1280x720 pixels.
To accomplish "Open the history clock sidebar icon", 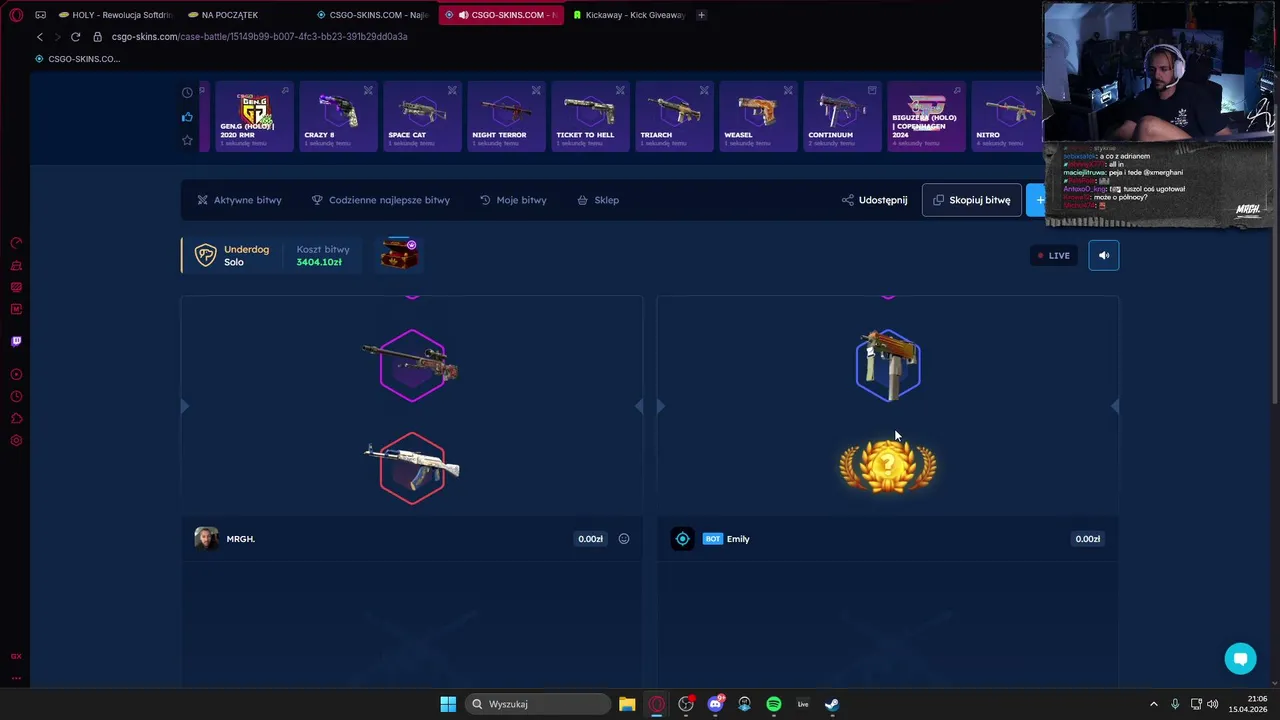I will 16,397.
